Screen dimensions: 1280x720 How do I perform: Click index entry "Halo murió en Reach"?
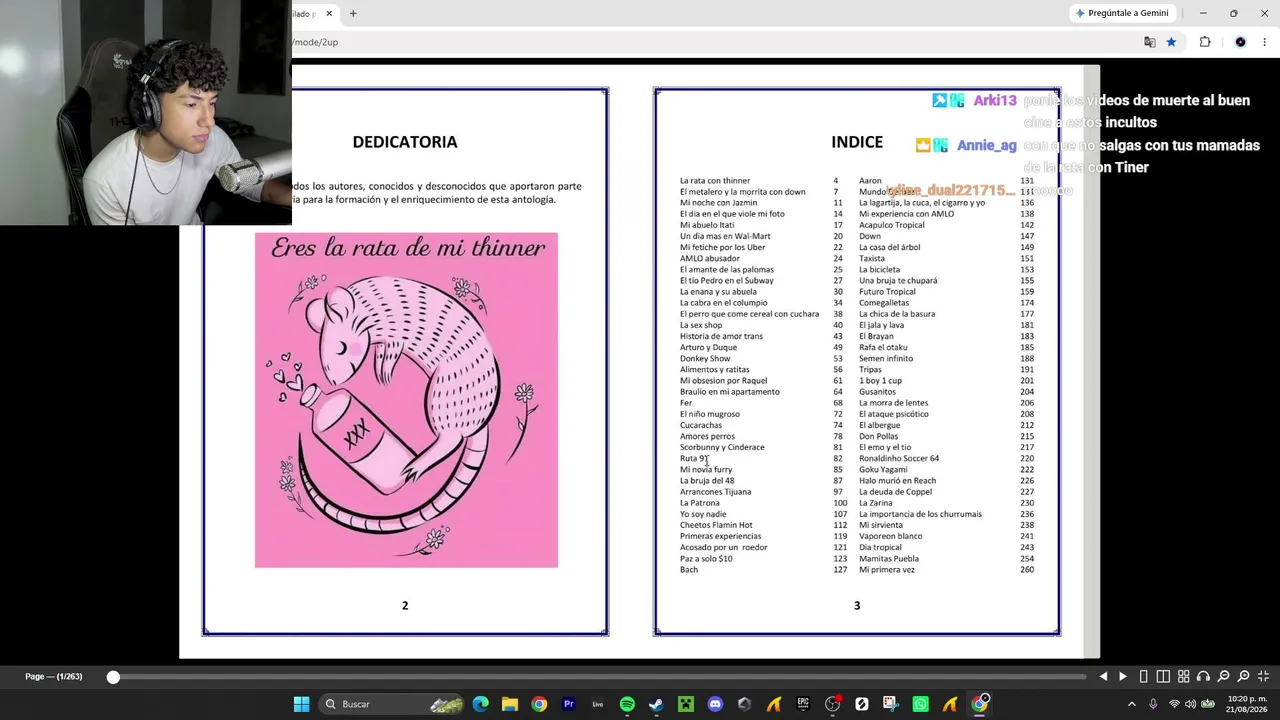897,480
